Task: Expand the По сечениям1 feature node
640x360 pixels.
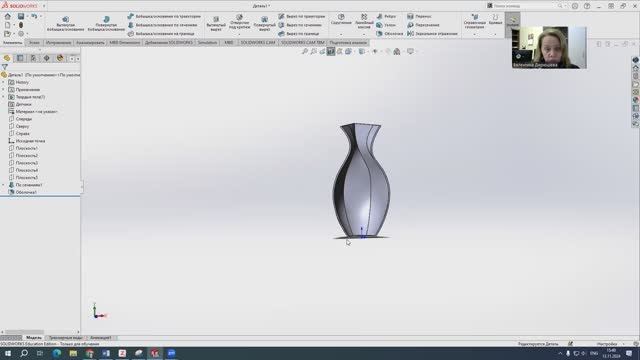Action: coord(4,185)
